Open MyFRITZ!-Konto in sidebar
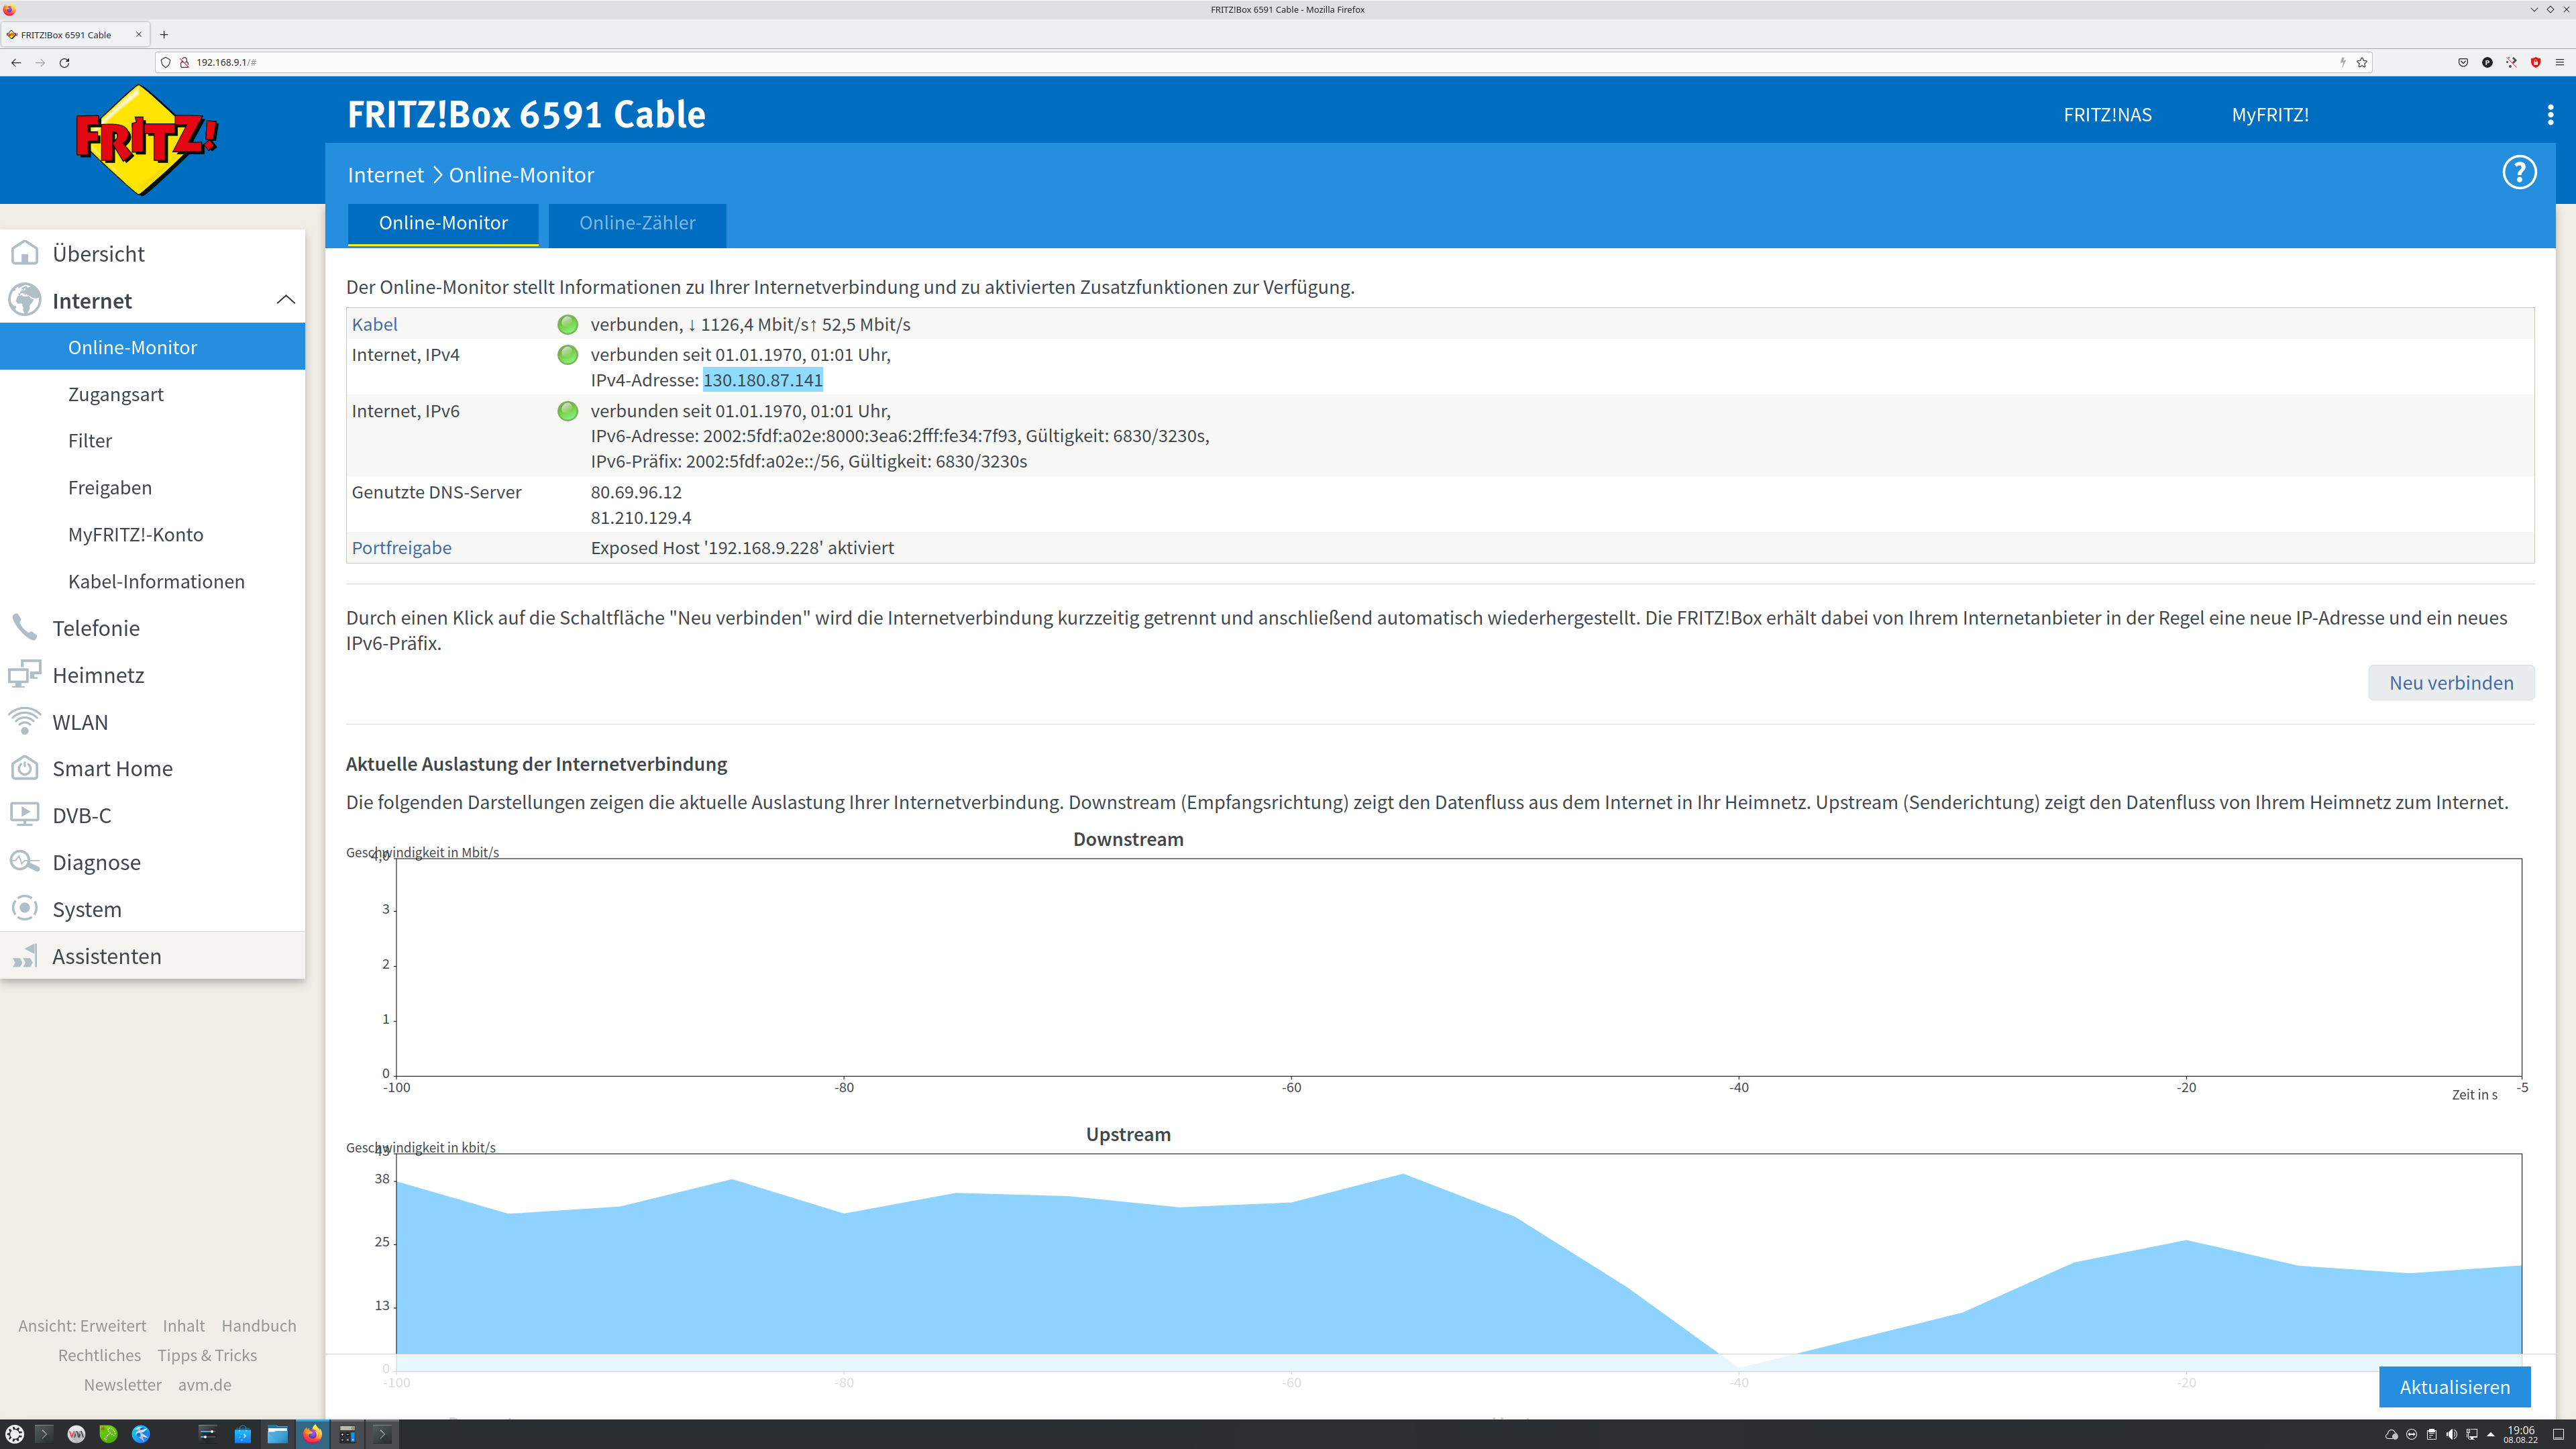The height and width of the screenshot is (1449, 2576). point(136,535)
